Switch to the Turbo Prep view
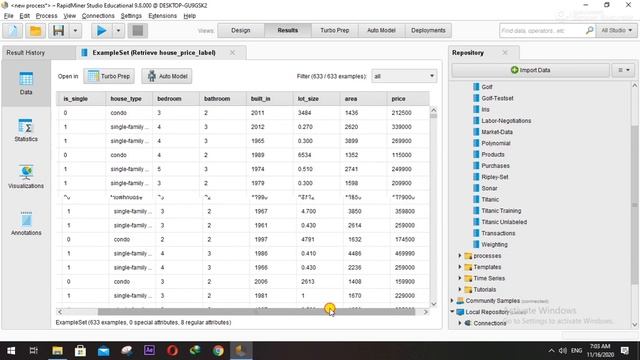 tap(335, 31)
